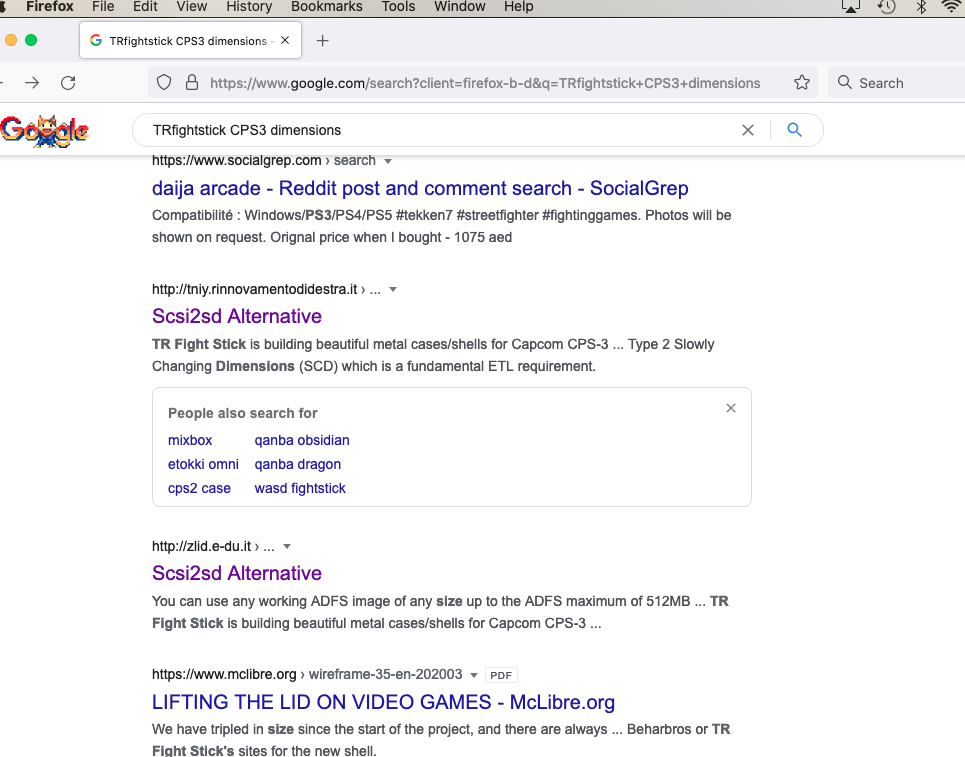Expand options arrow beside mclibre.org result
This screenshot has width=965, height=757.
pos(474,675)
